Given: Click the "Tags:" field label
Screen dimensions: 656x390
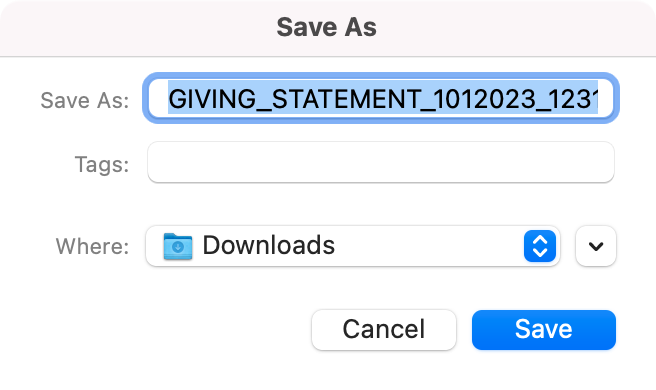Looking at the screenshot, I should [102, 164].
